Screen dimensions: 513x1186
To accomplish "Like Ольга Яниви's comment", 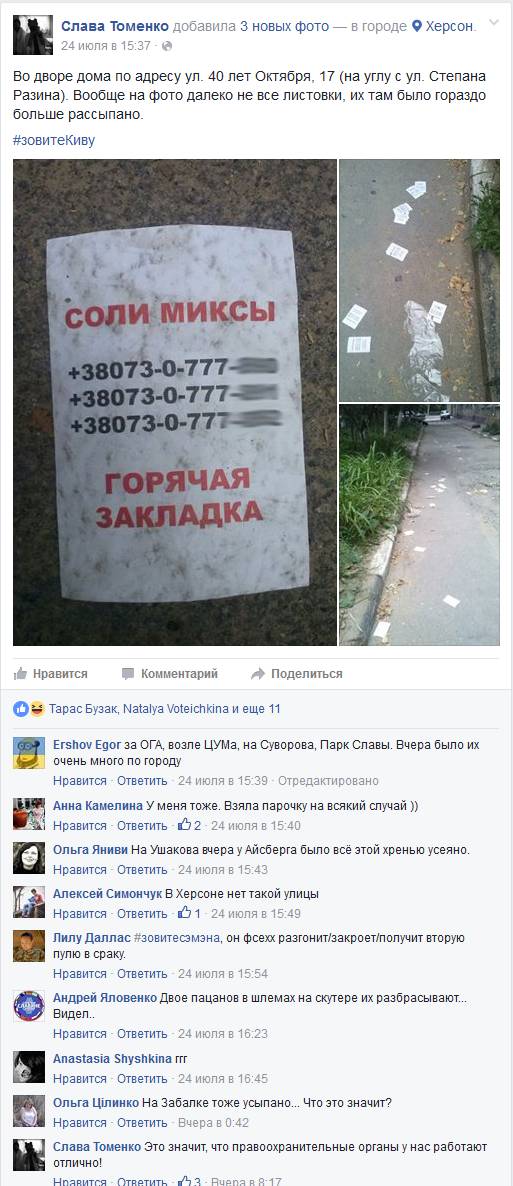I will coord(80,870).
